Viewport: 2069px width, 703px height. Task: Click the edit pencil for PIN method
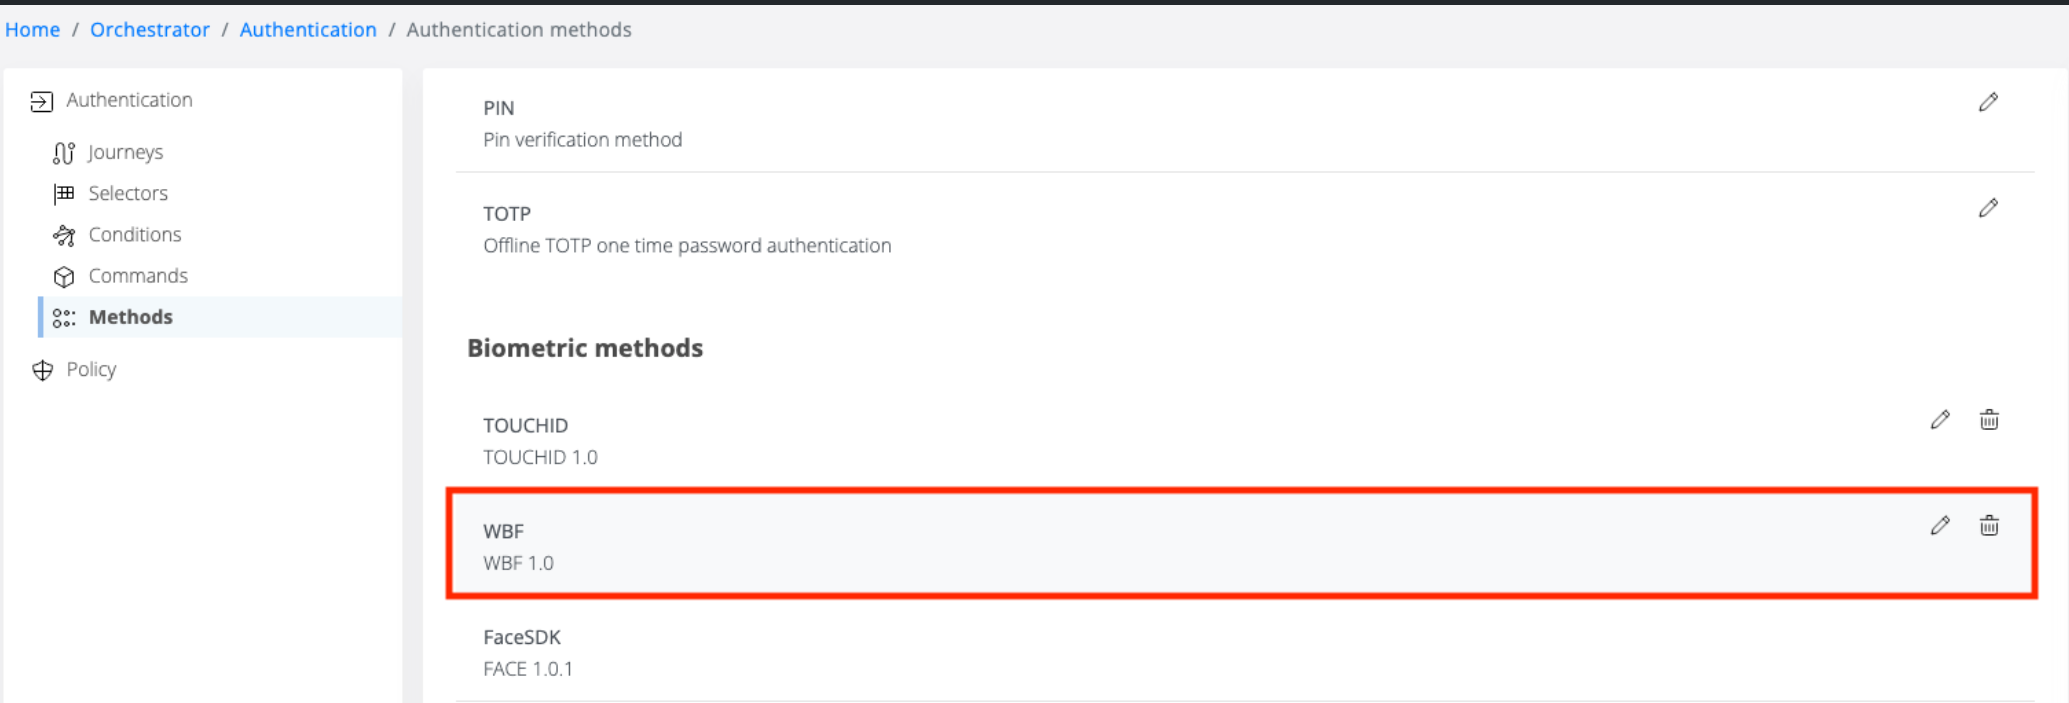click(1988, 102)
